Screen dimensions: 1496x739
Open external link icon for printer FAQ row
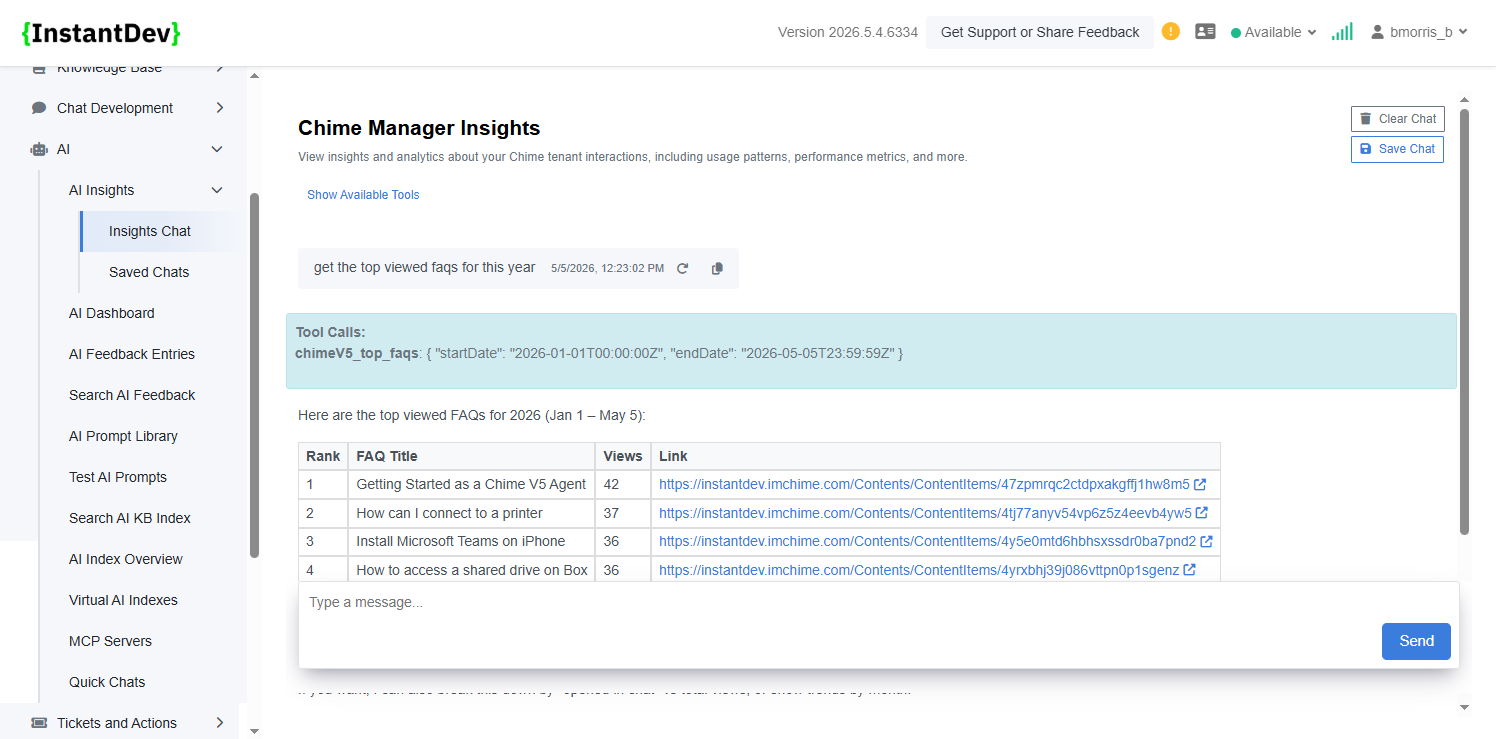[x=1202, y=513]
